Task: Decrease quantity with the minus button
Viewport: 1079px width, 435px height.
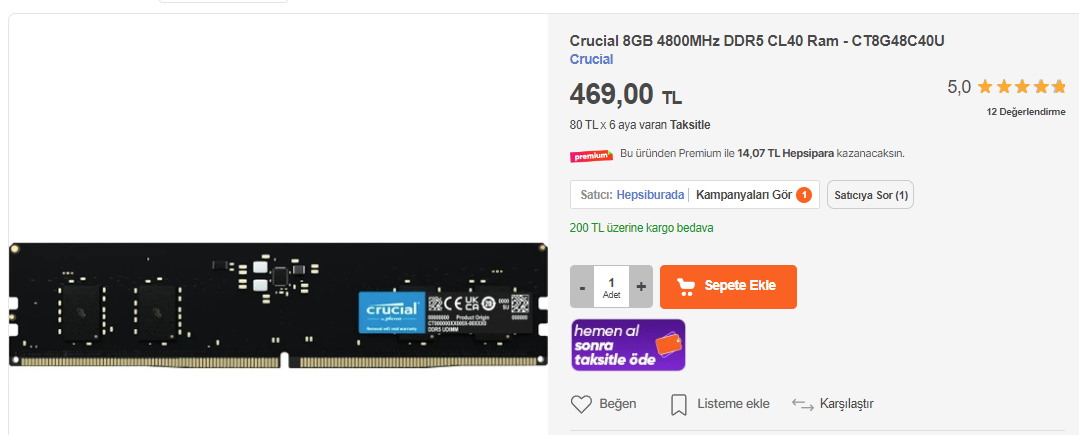Action: [582, 287]
